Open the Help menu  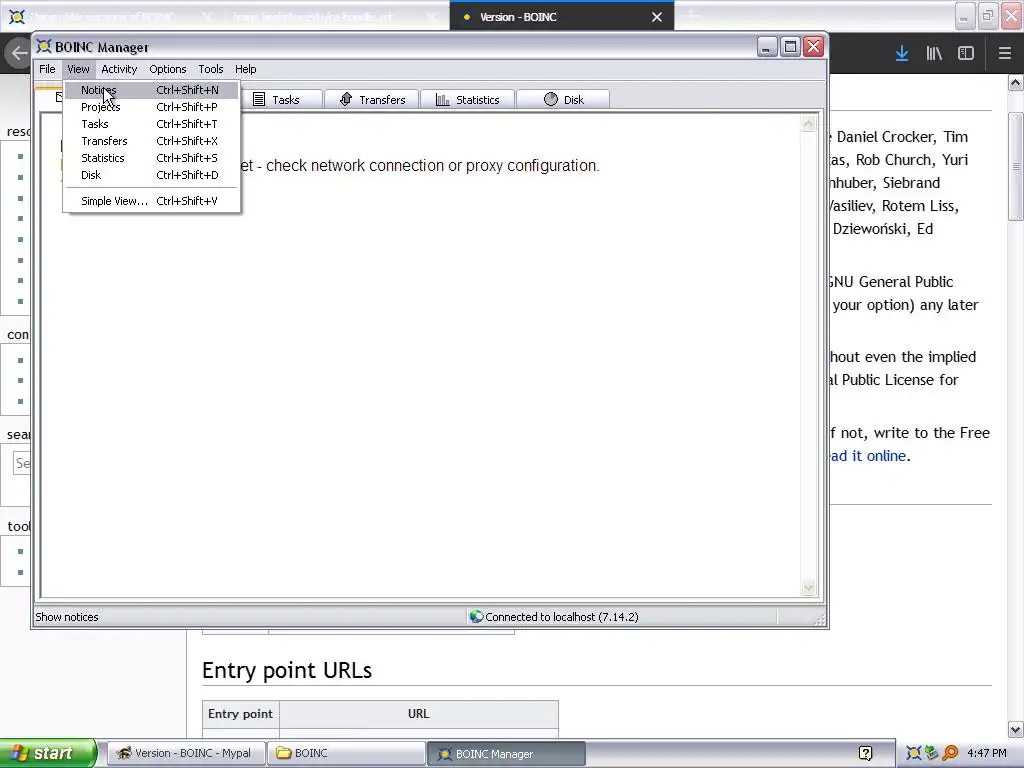coord(246,69)
